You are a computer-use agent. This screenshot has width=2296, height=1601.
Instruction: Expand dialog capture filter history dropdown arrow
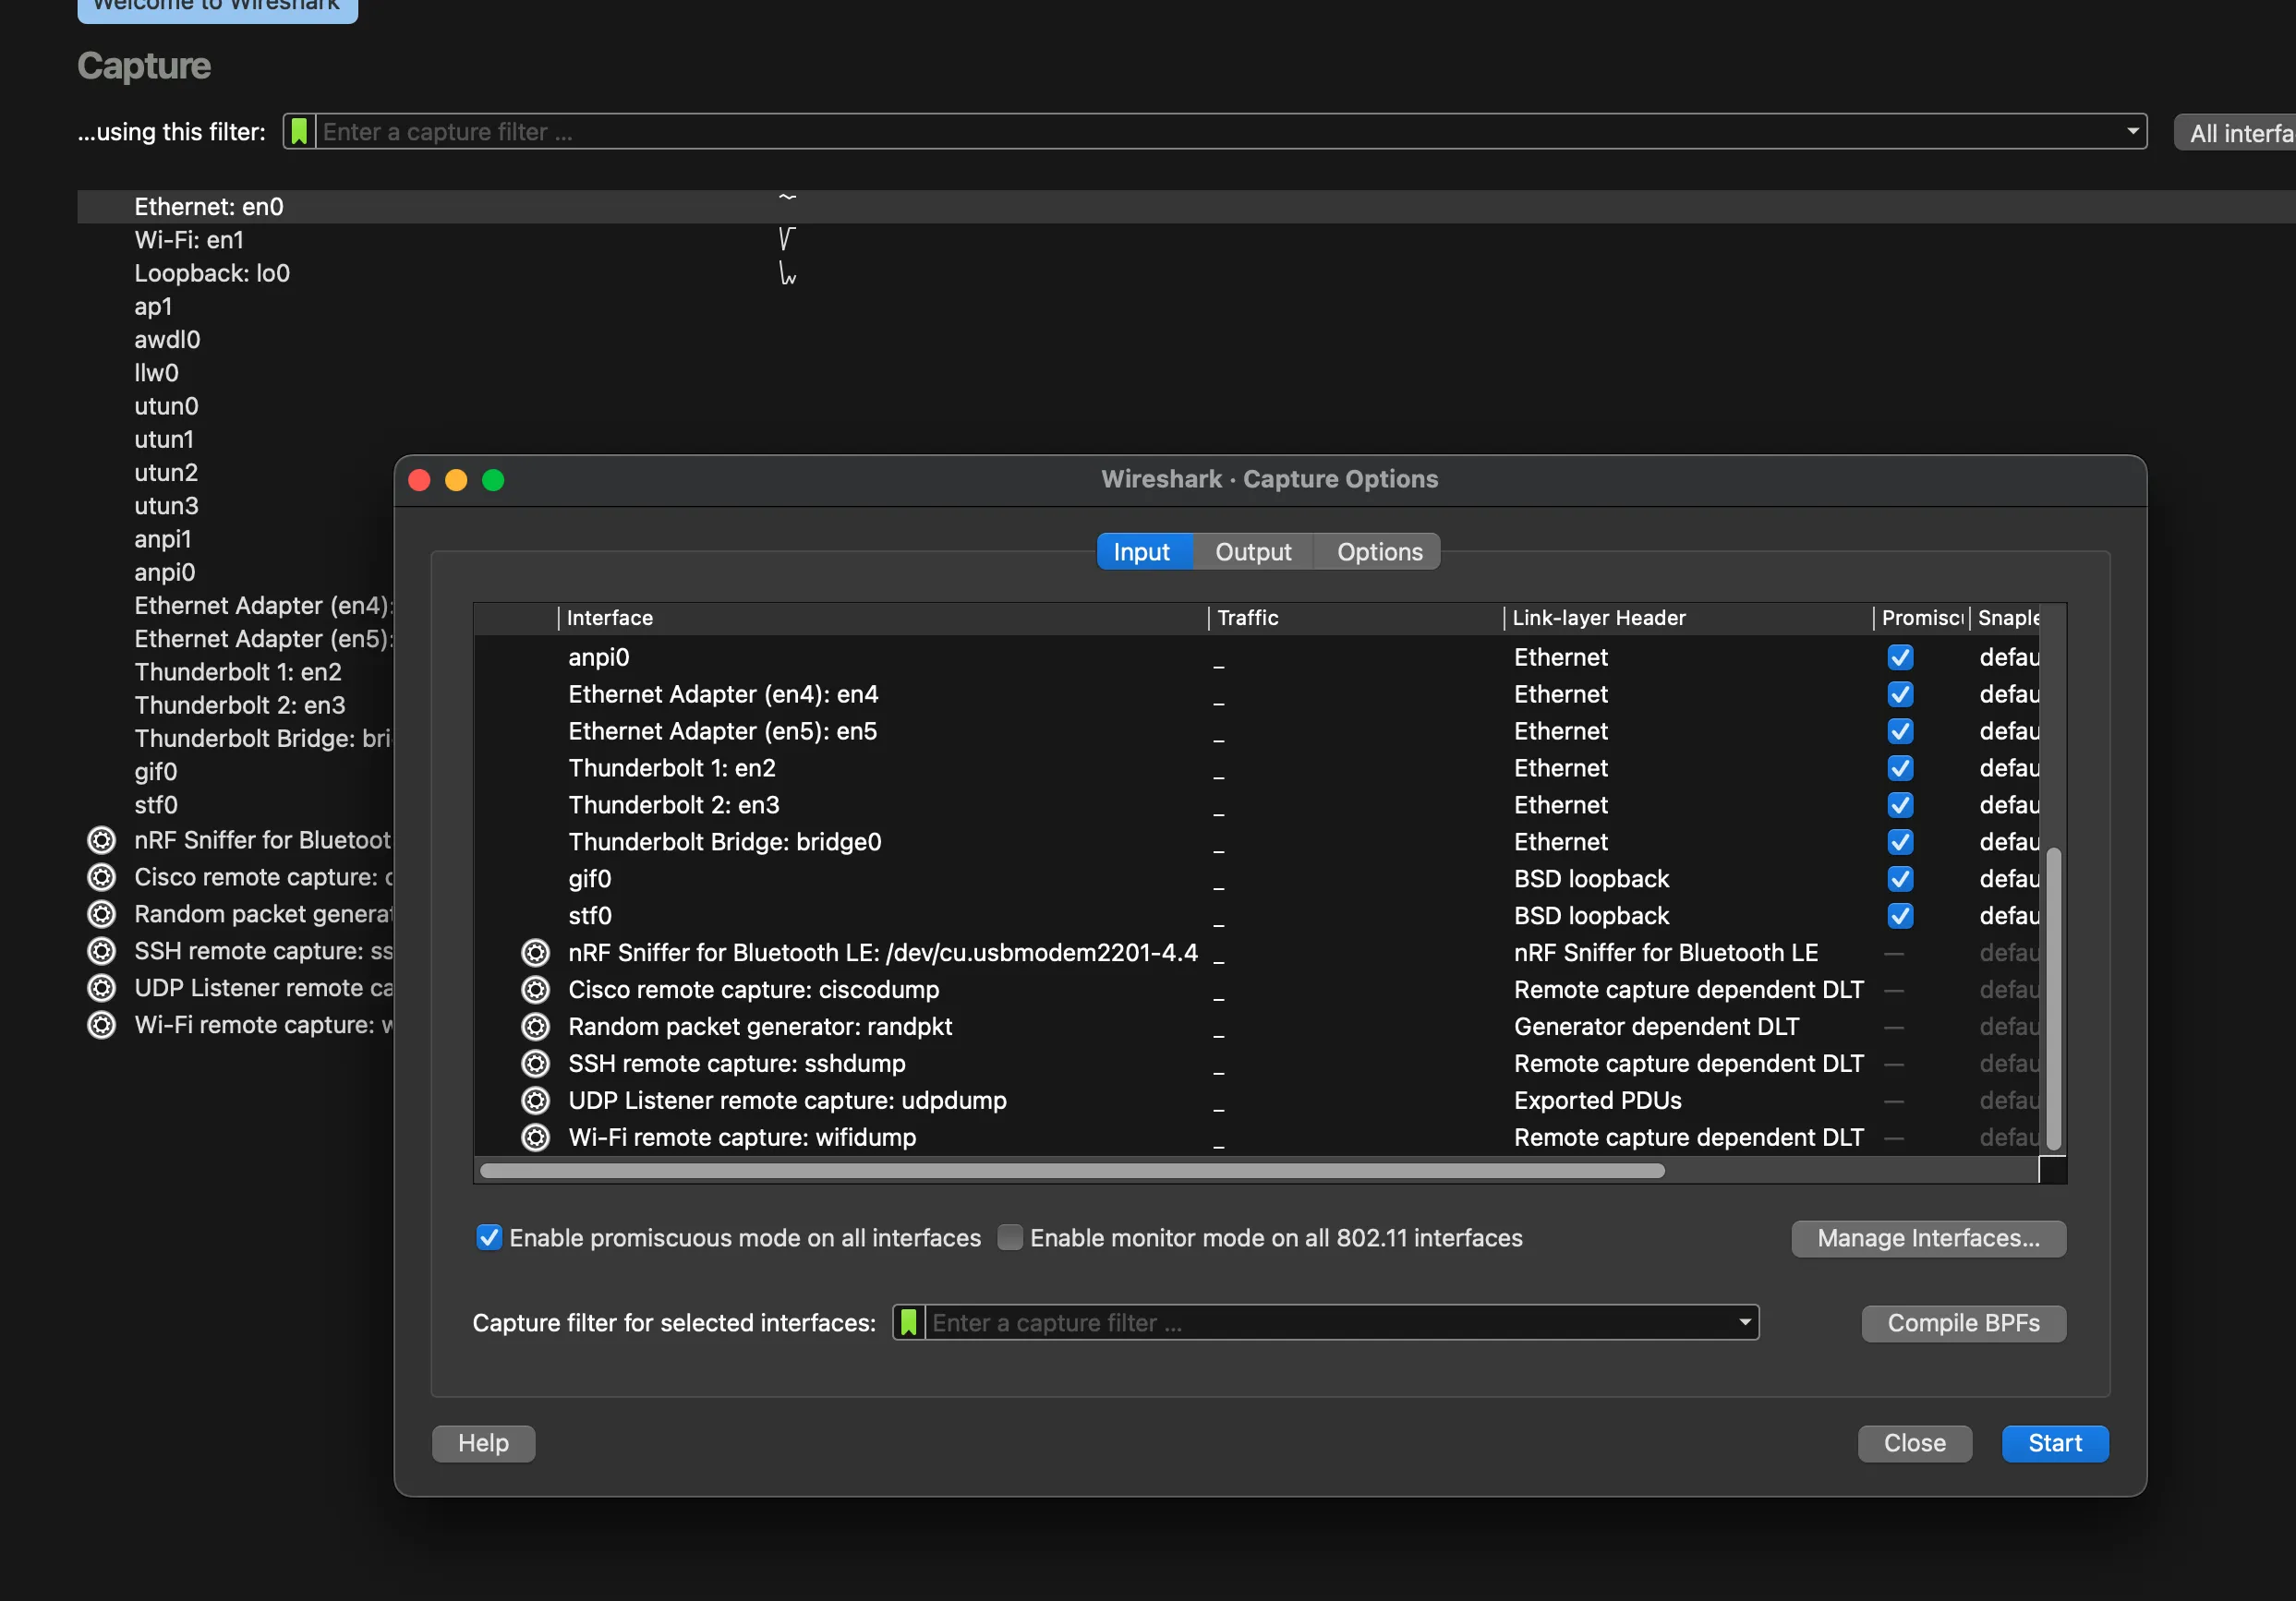click(1745, 1322)
